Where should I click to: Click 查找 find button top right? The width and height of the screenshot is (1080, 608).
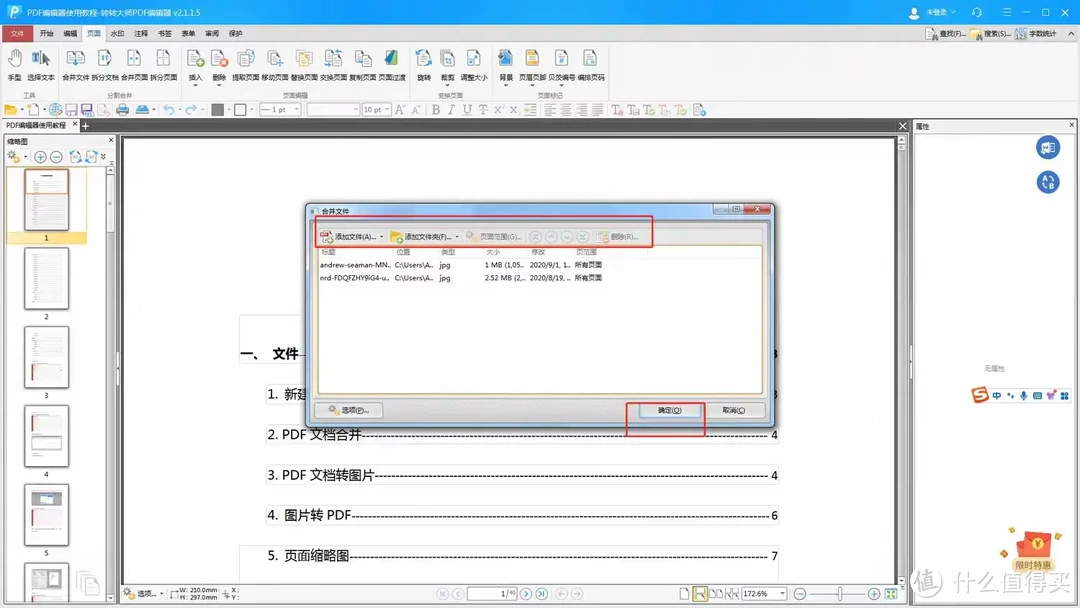(945, 33)
